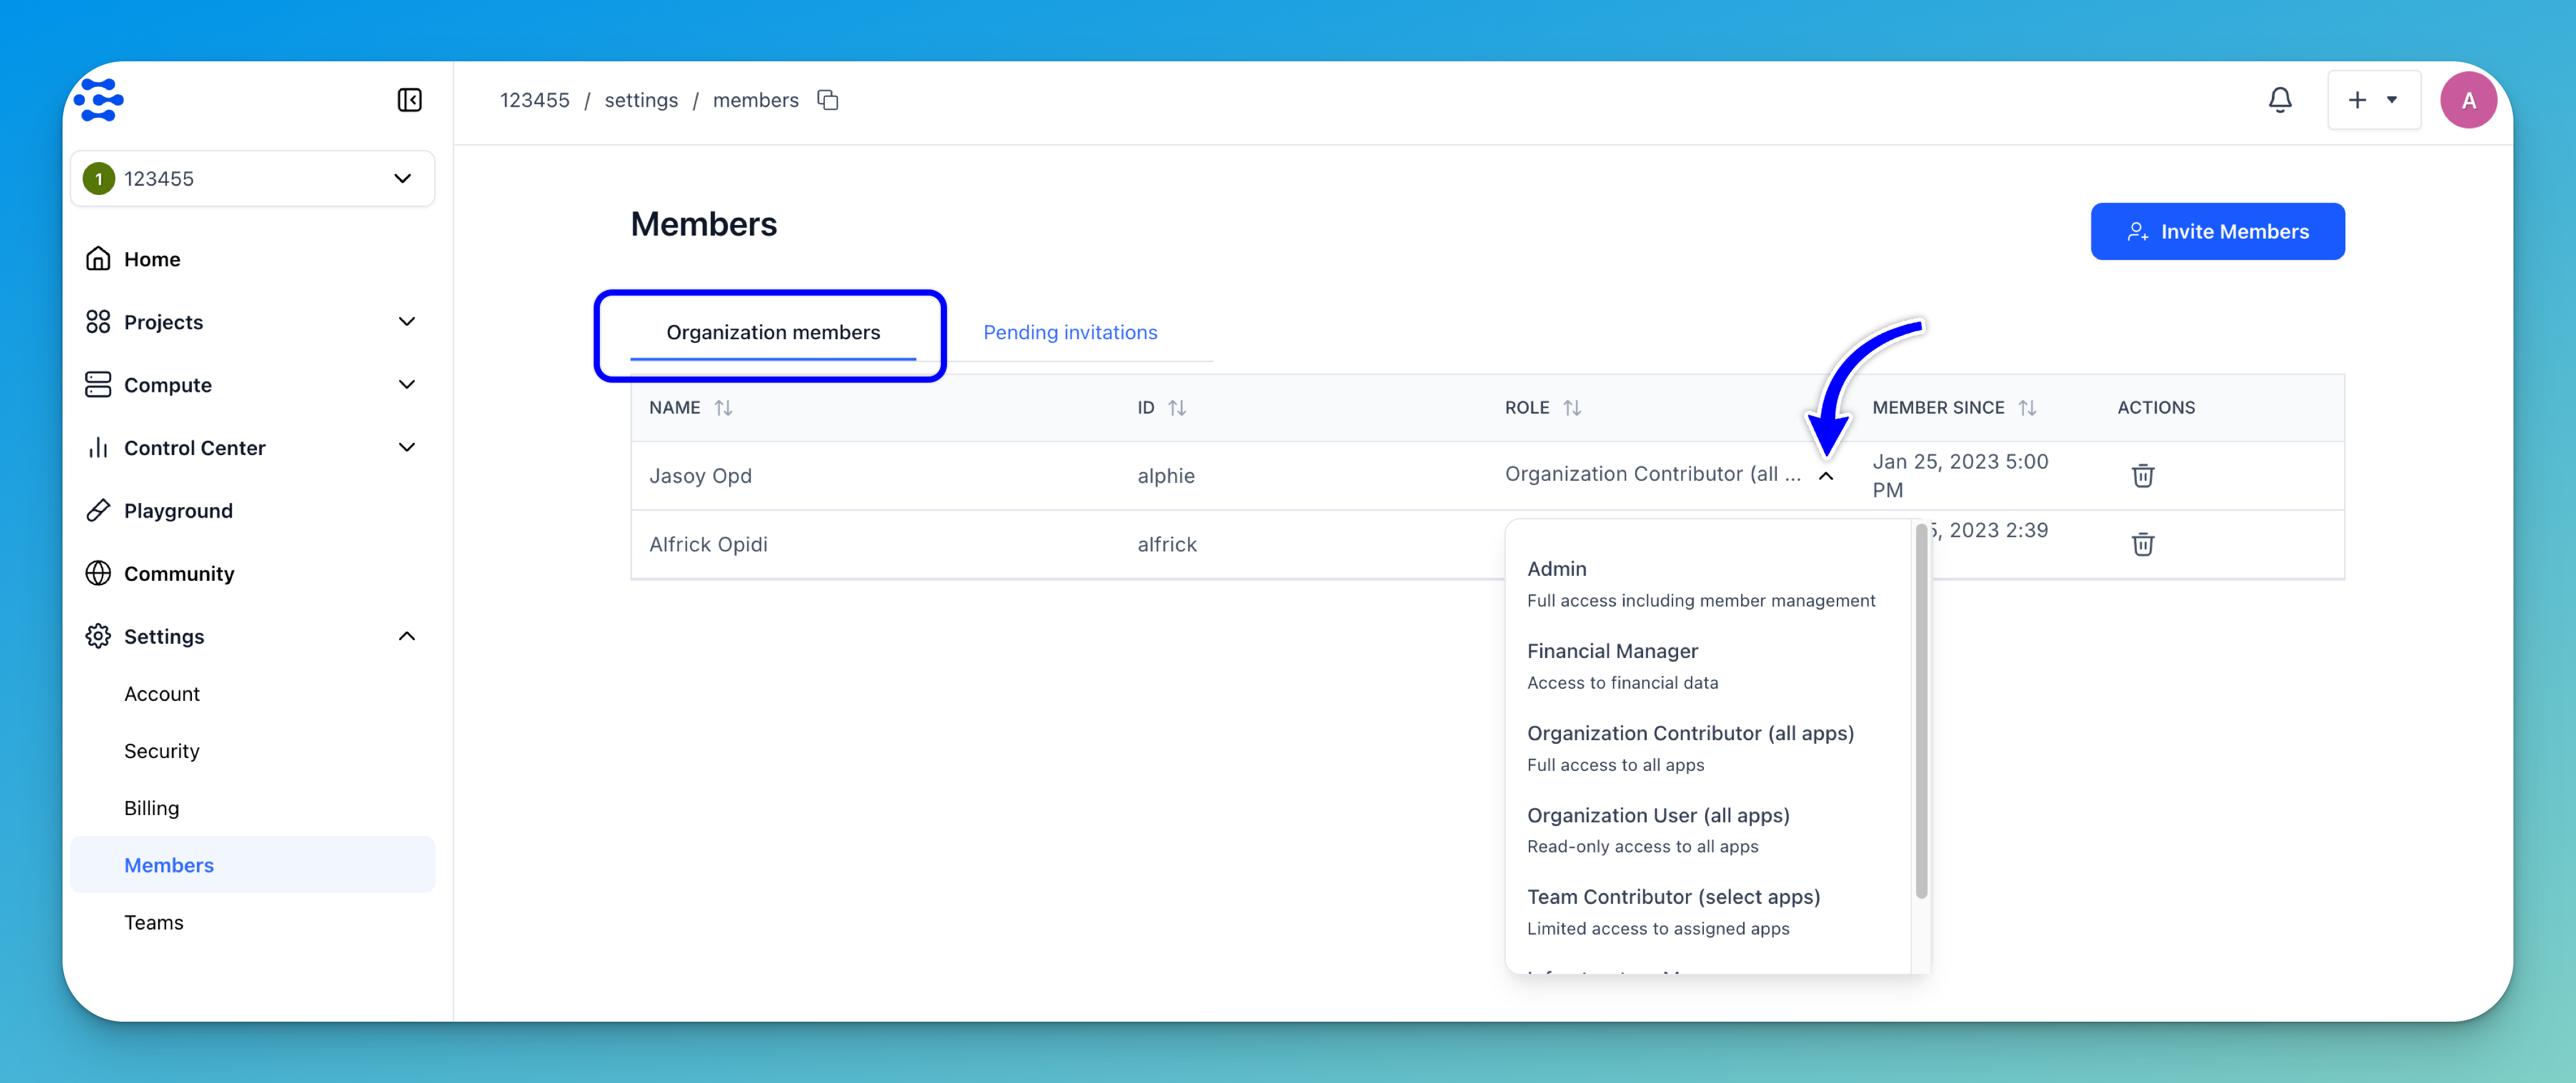
Task: Open the 123455 organization selector
Action: [252, 179]
